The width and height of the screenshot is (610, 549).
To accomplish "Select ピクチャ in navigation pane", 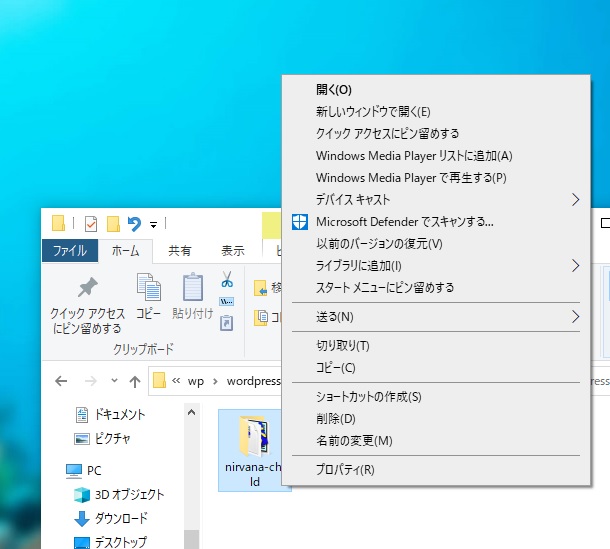I will click(x=103, y=439).
